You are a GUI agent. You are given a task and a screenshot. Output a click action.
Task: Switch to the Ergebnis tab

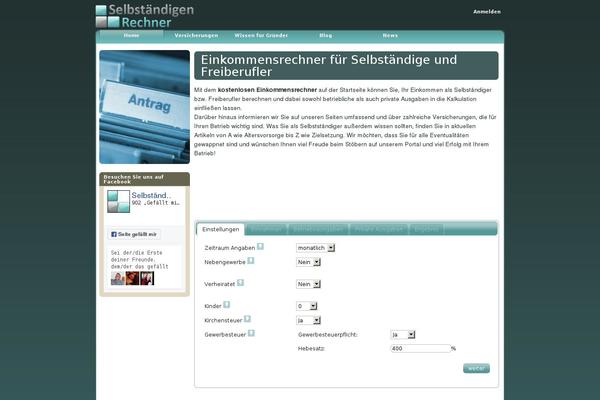pos(427,229)
